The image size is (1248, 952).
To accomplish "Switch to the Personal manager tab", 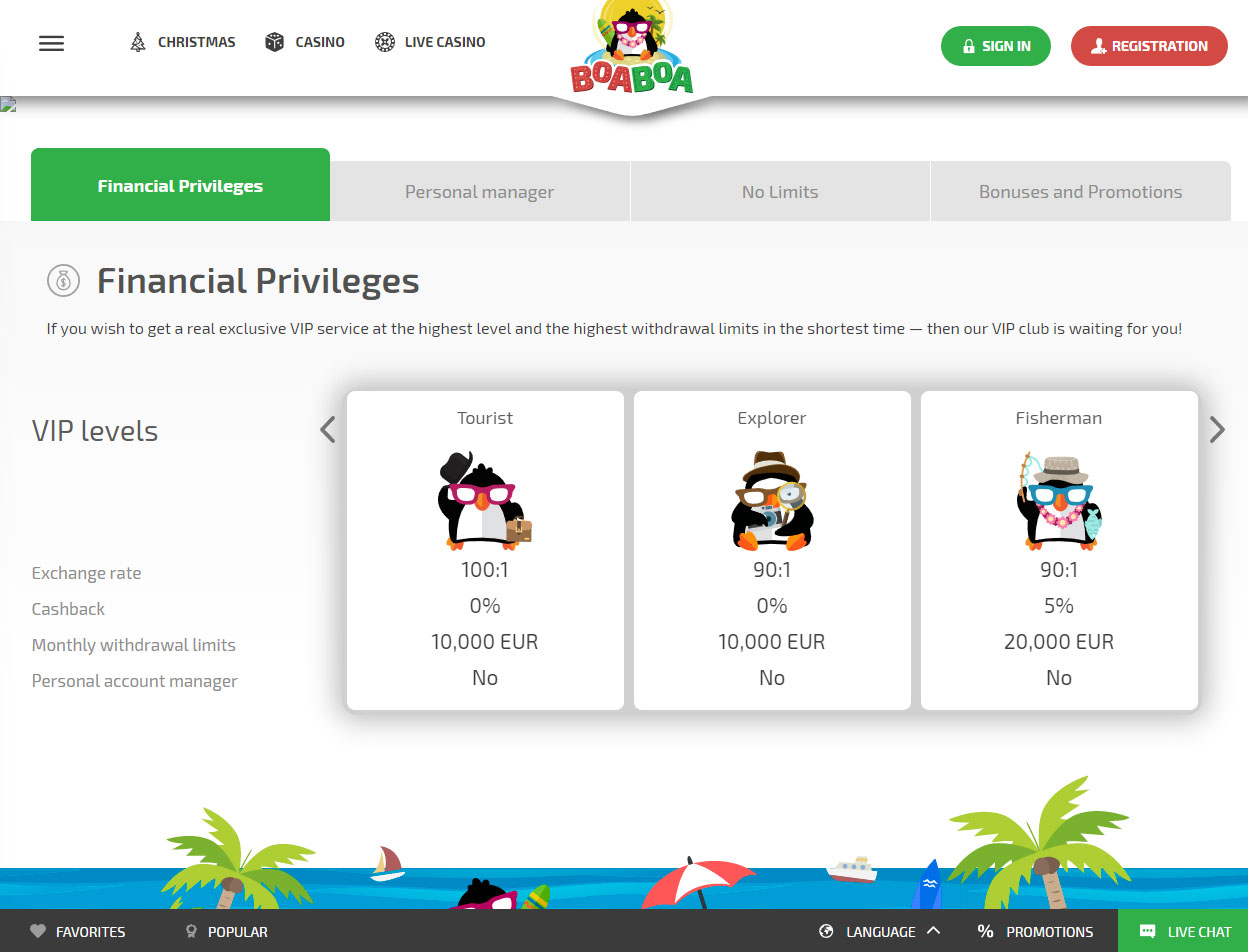I will click(x=480, y=191).
